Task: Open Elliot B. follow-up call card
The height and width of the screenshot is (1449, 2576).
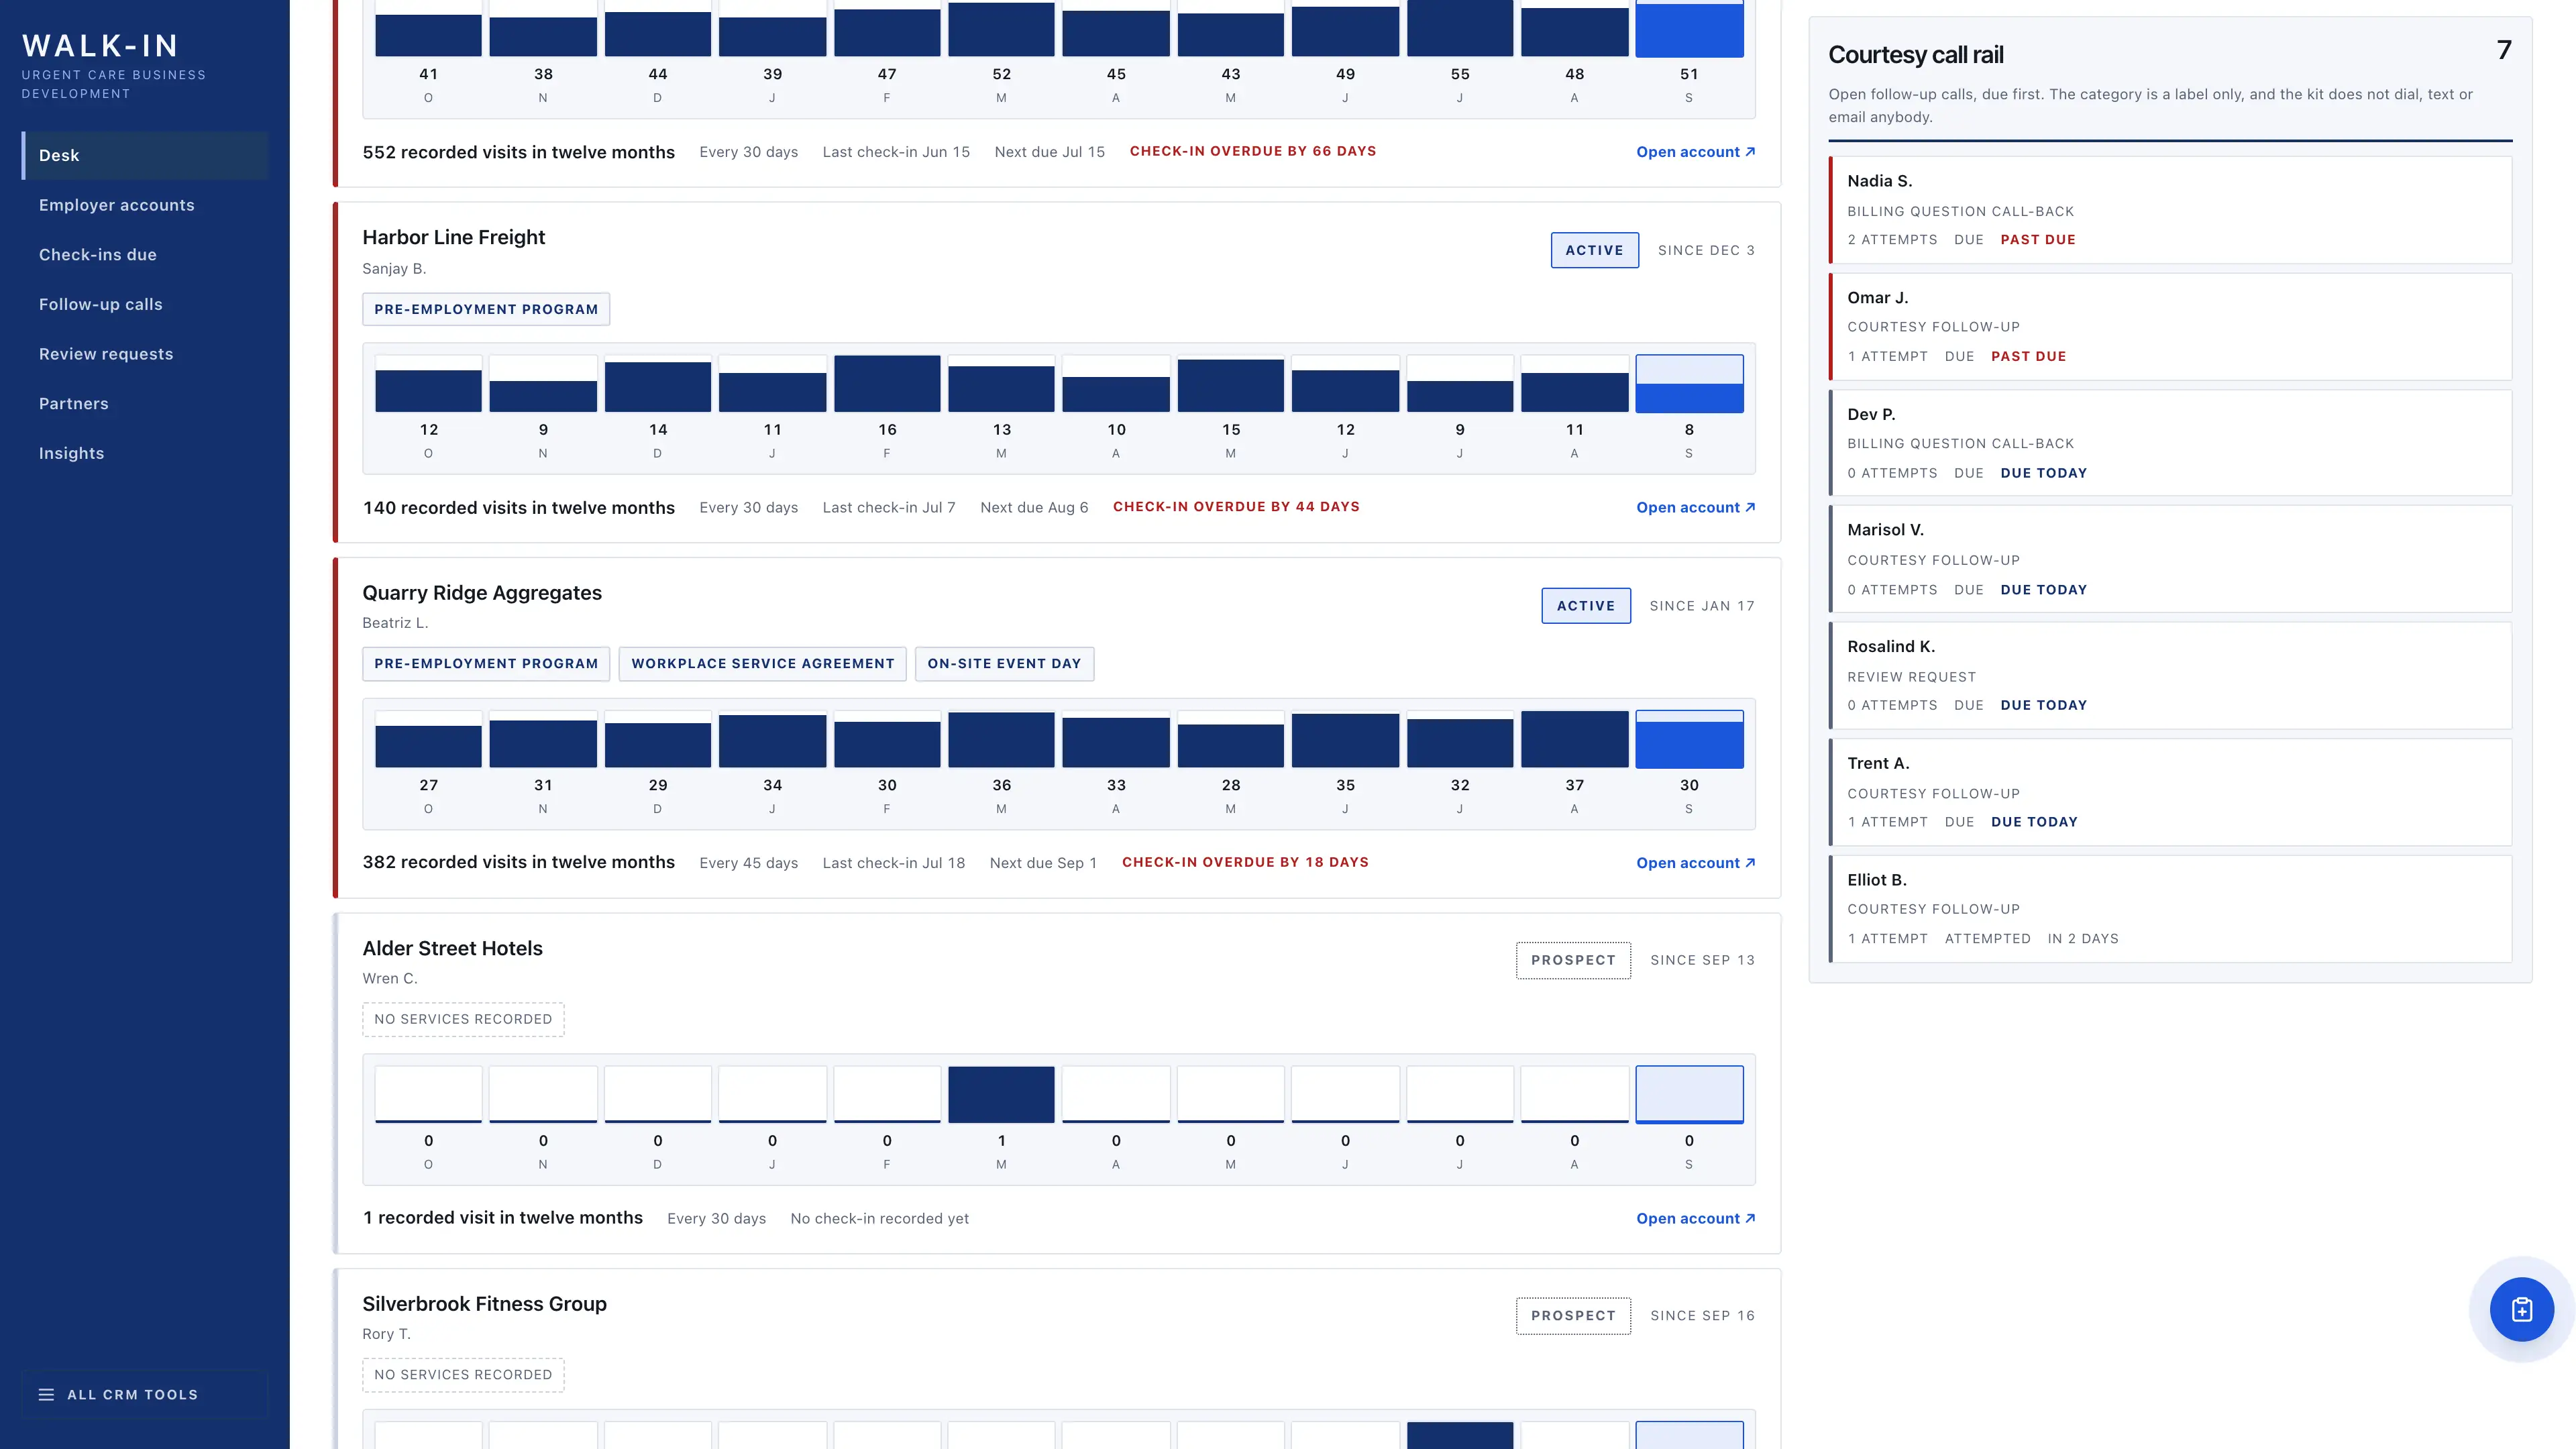Action: 2170,909
